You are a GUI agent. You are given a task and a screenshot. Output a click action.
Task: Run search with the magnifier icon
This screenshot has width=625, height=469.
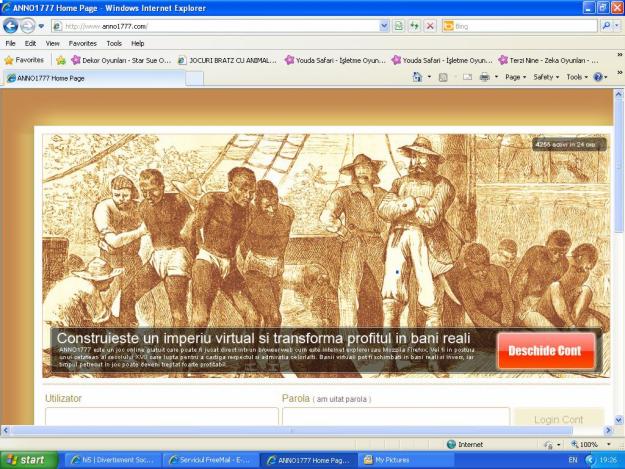click(x=606, y=26)
